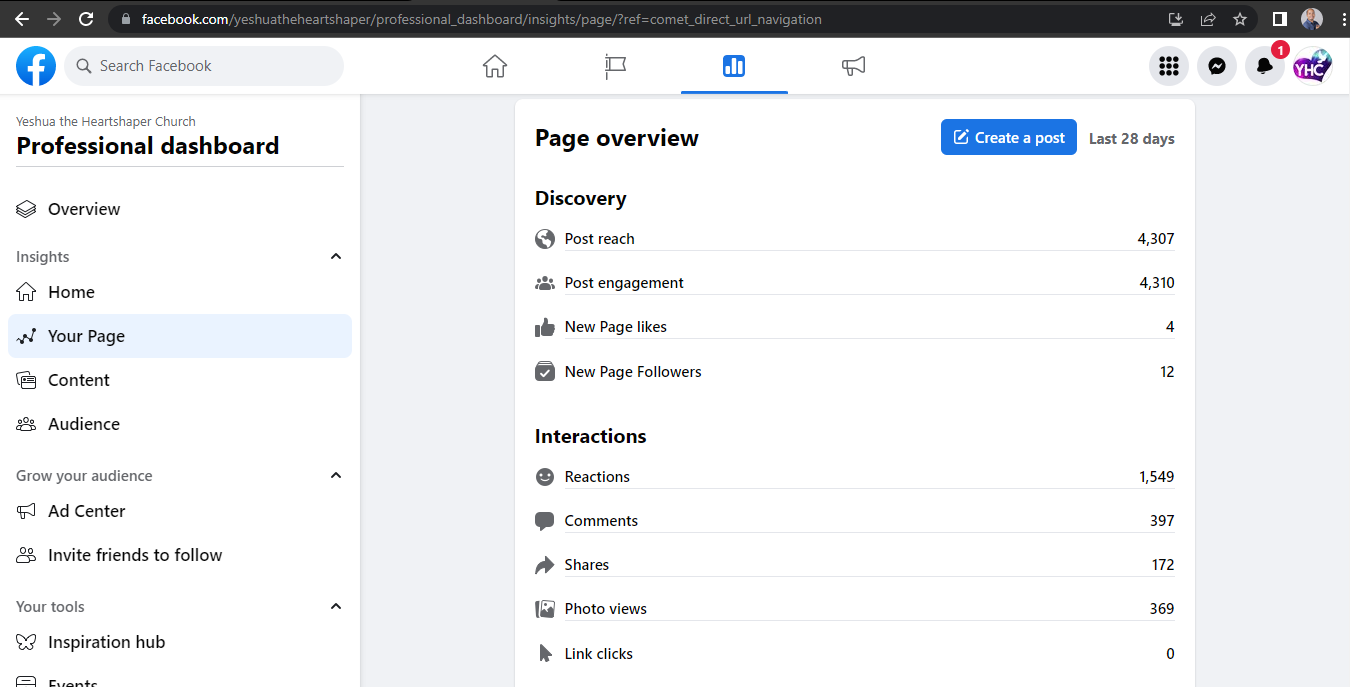Select Audience in the sidebar

(84, 424)
